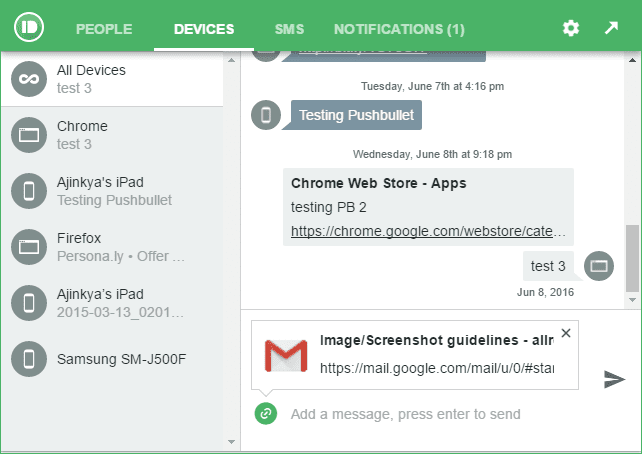Pop out window with arrow icon
The width and height of the screenshot is (642, 454).
click(611, 28)
